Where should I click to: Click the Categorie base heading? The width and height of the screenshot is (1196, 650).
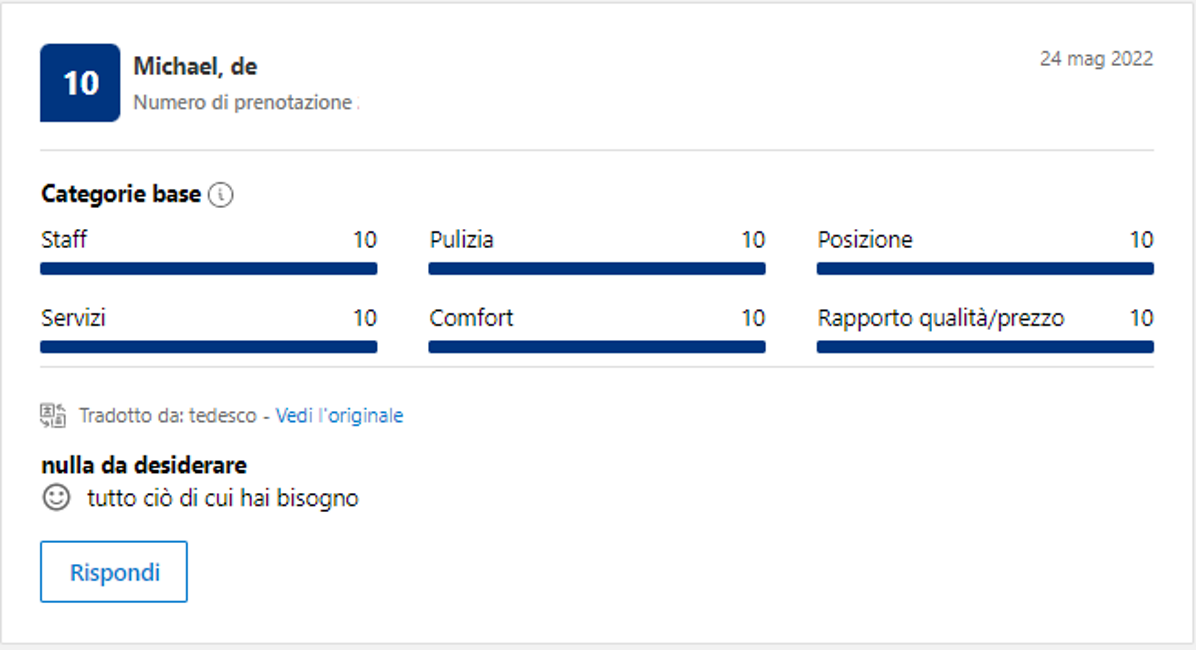pyautogui.click(x=121, y=194)
